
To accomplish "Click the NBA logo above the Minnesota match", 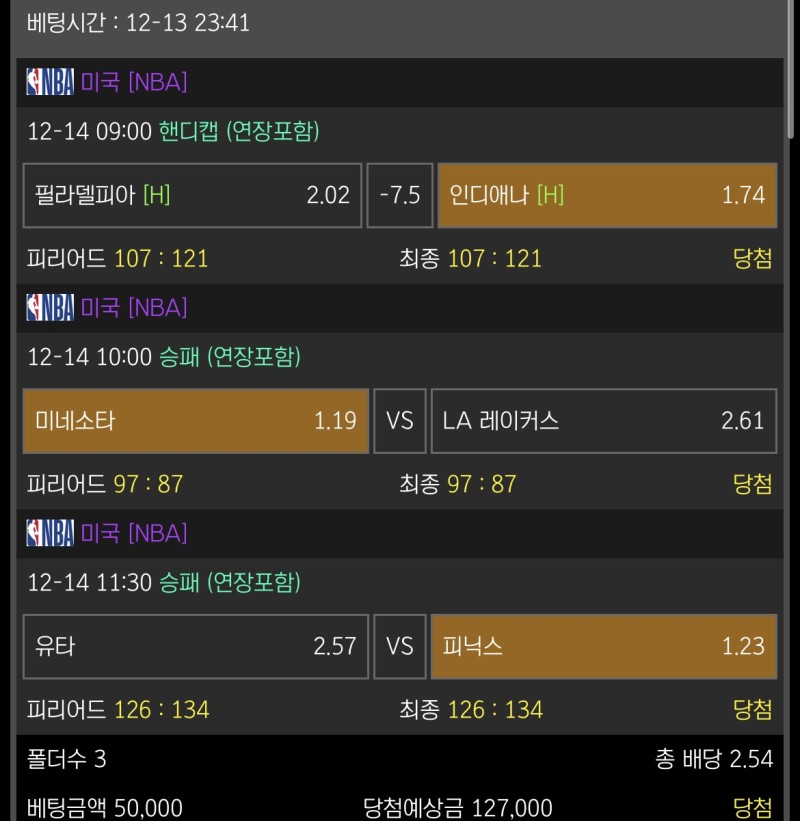I will click(x=50, y=307).
